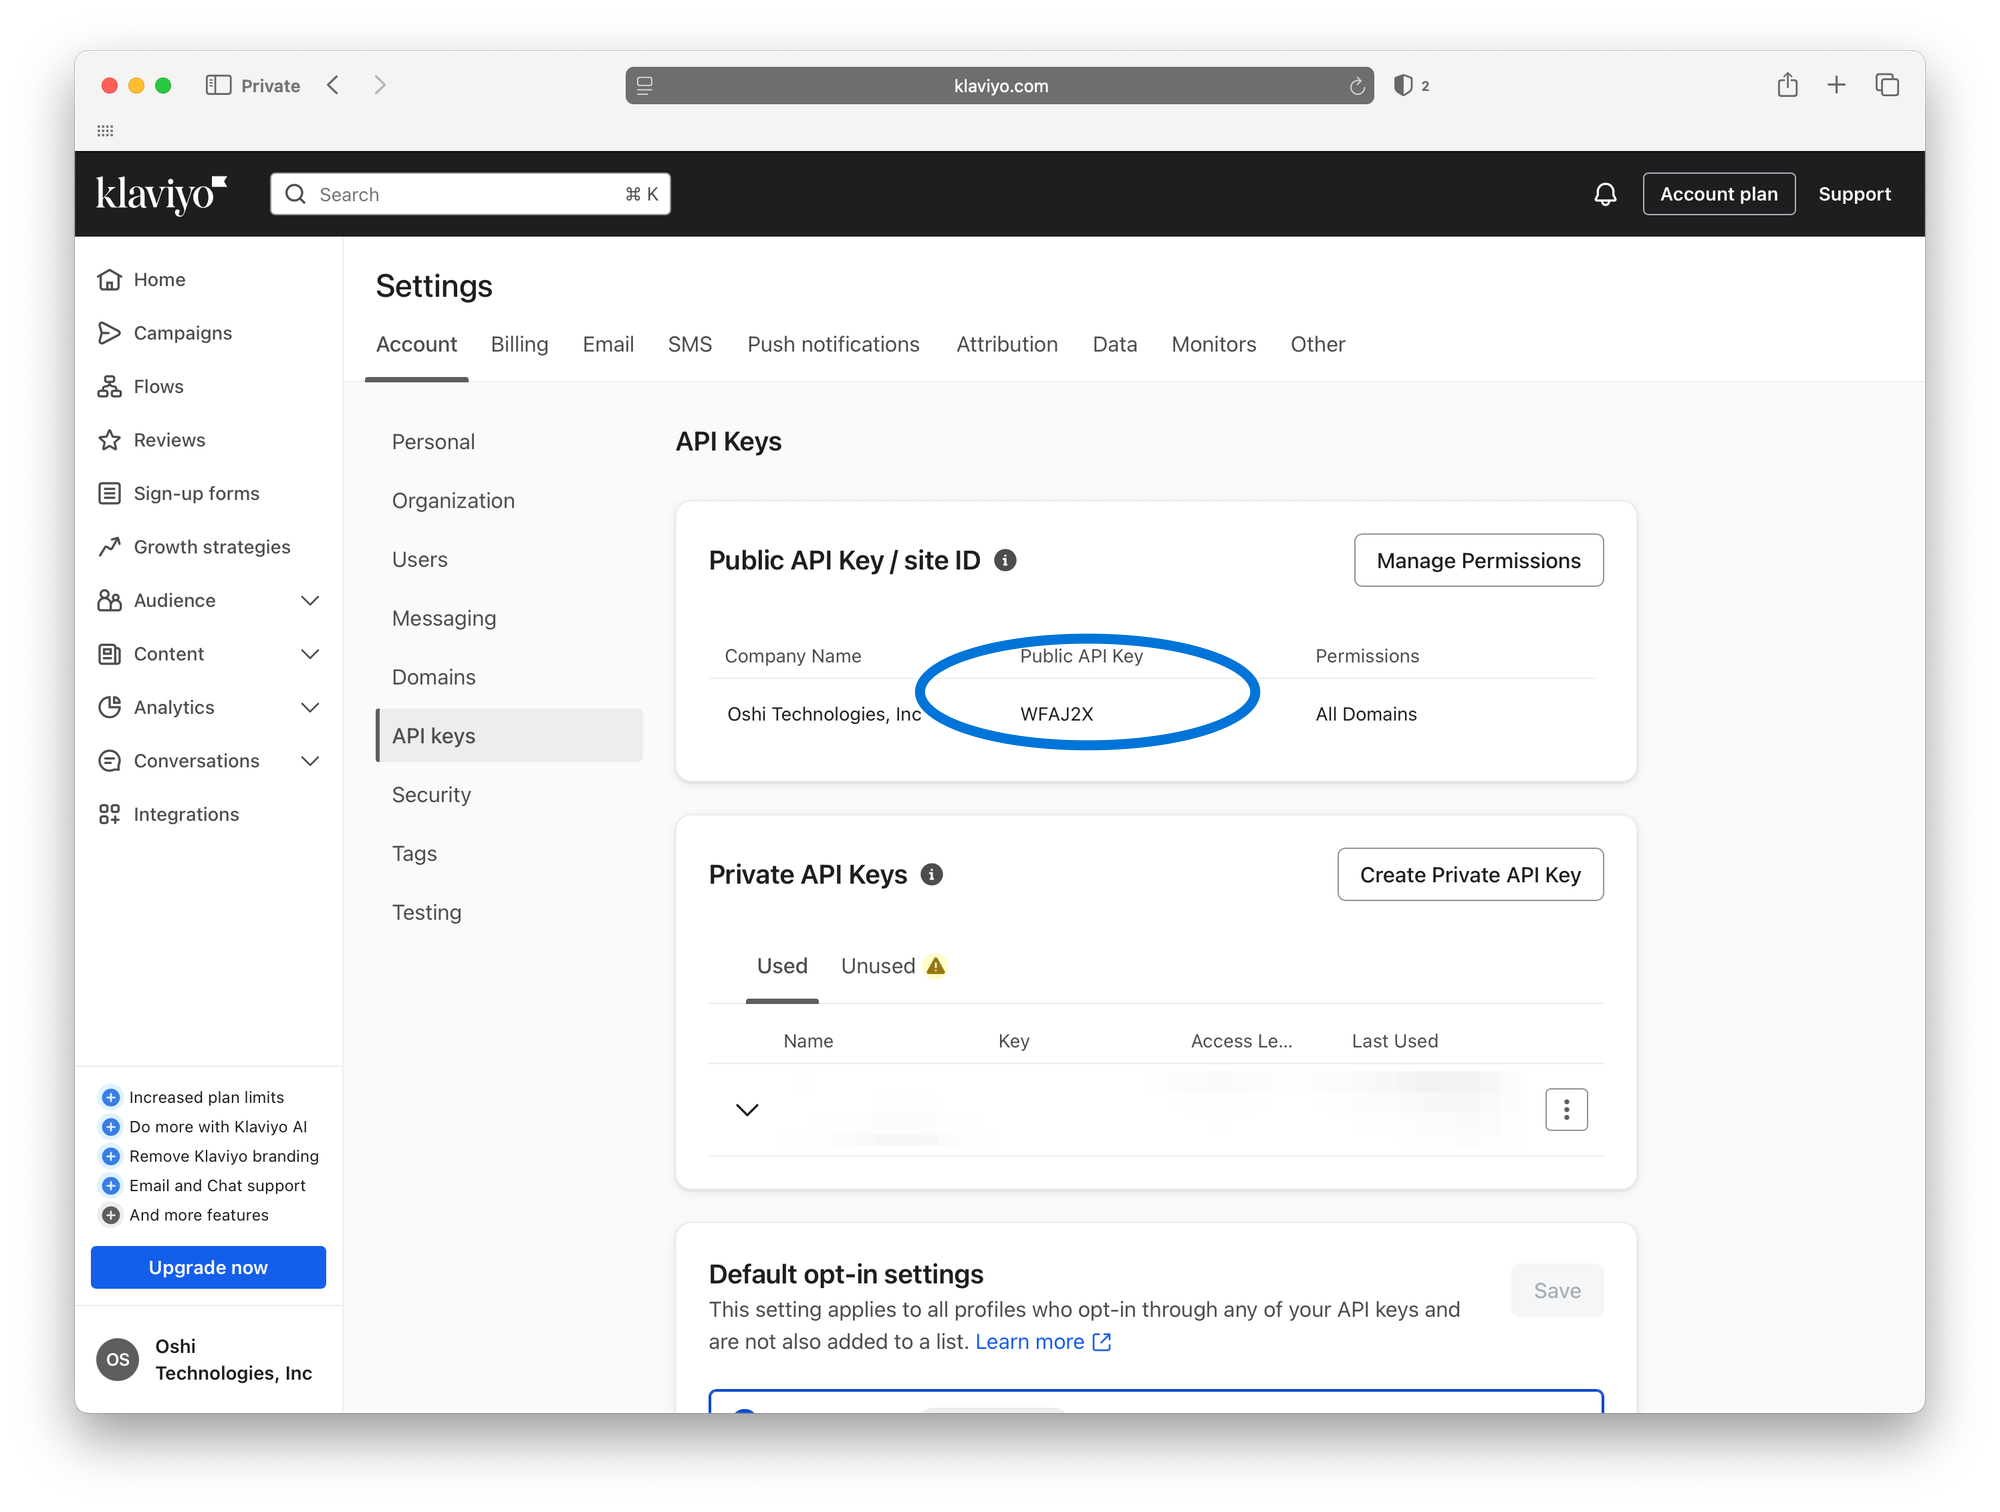
Task: Click the browser share icon
Action: (1788, 85)
